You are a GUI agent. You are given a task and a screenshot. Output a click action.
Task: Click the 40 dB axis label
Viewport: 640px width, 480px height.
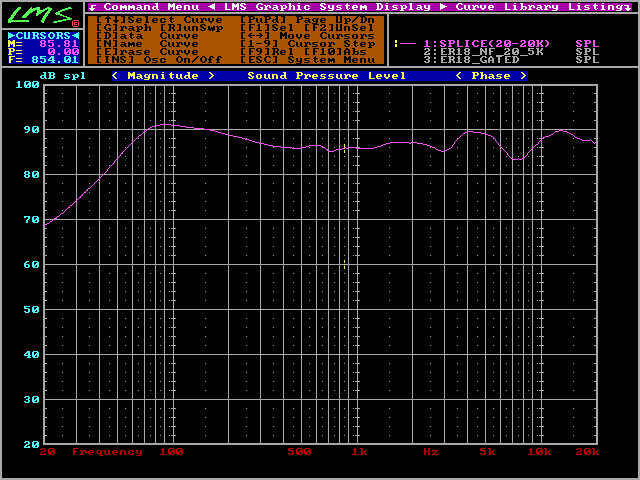(31, 355)
